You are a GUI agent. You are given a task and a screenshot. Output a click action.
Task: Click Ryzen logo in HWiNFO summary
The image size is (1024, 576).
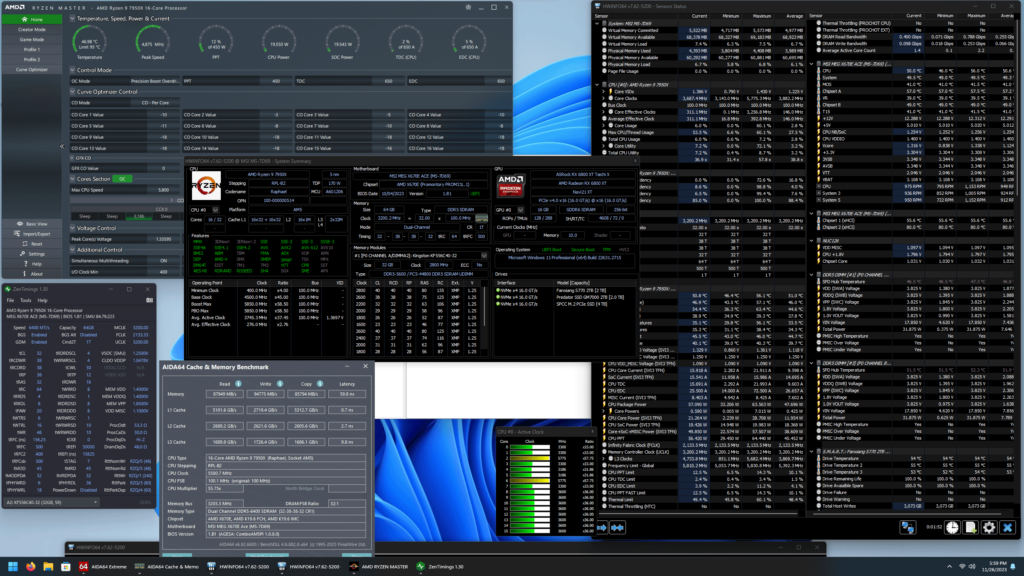206,185
